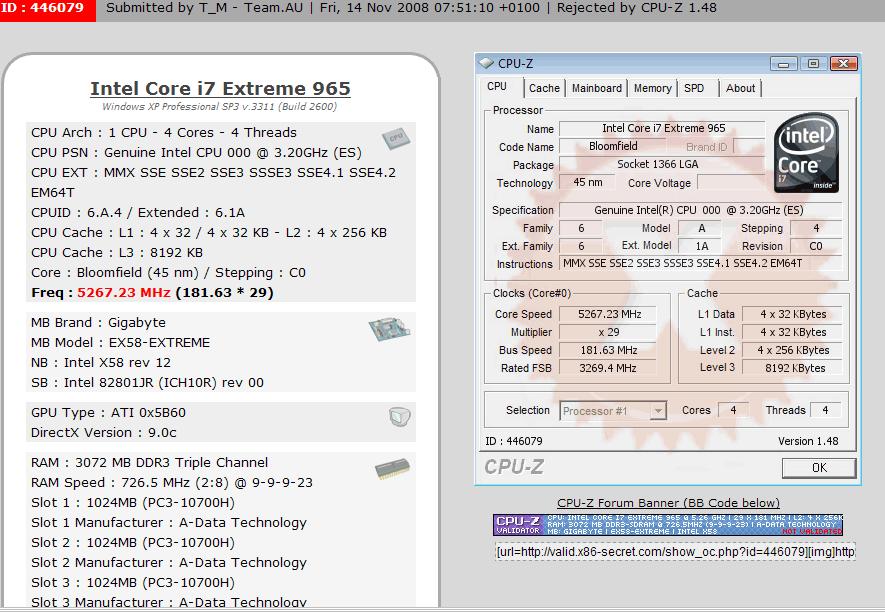Click the Stepping field showing 4
This screenshot has width=885, height=612.
[816, 228]
